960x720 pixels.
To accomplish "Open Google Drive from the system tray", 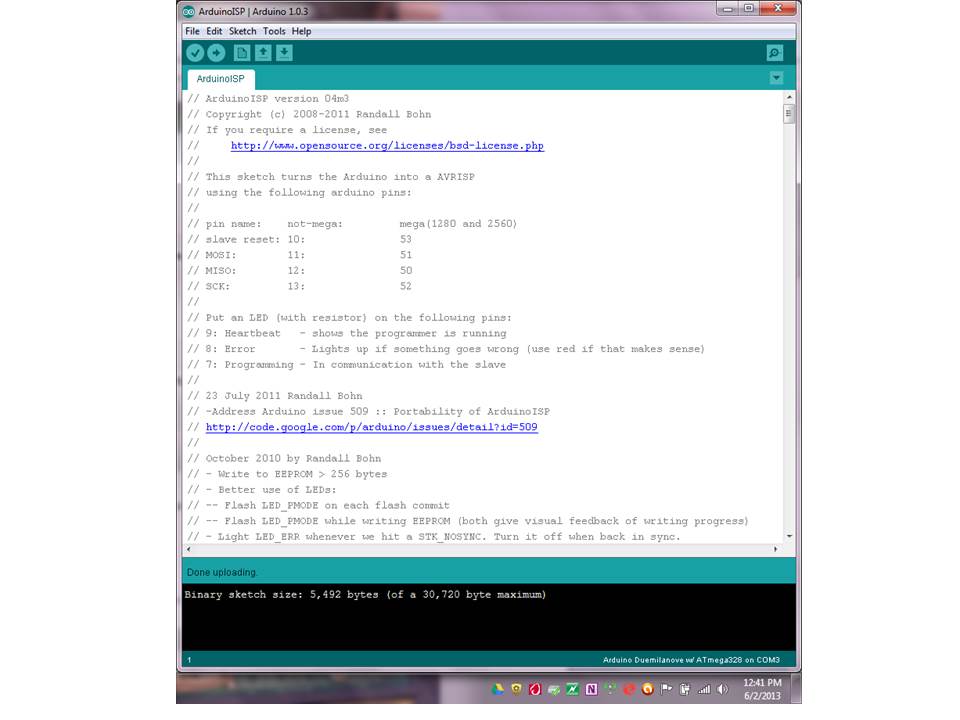I will point(497,689).
